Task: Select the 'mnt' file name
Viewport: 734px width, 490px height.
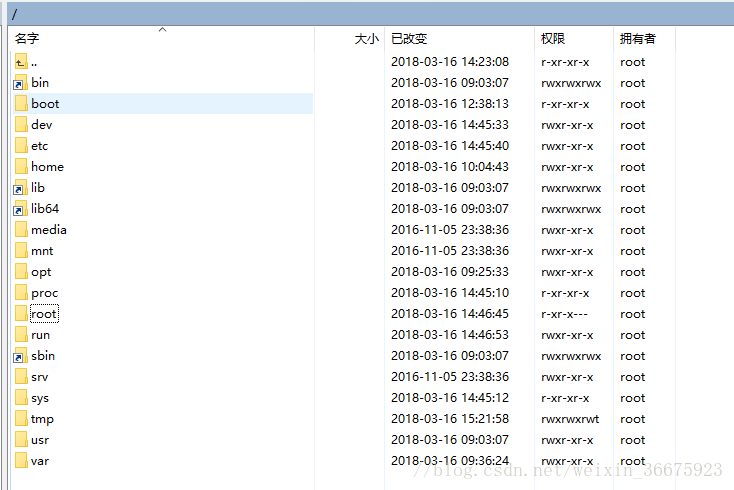Action: (42, 251)
